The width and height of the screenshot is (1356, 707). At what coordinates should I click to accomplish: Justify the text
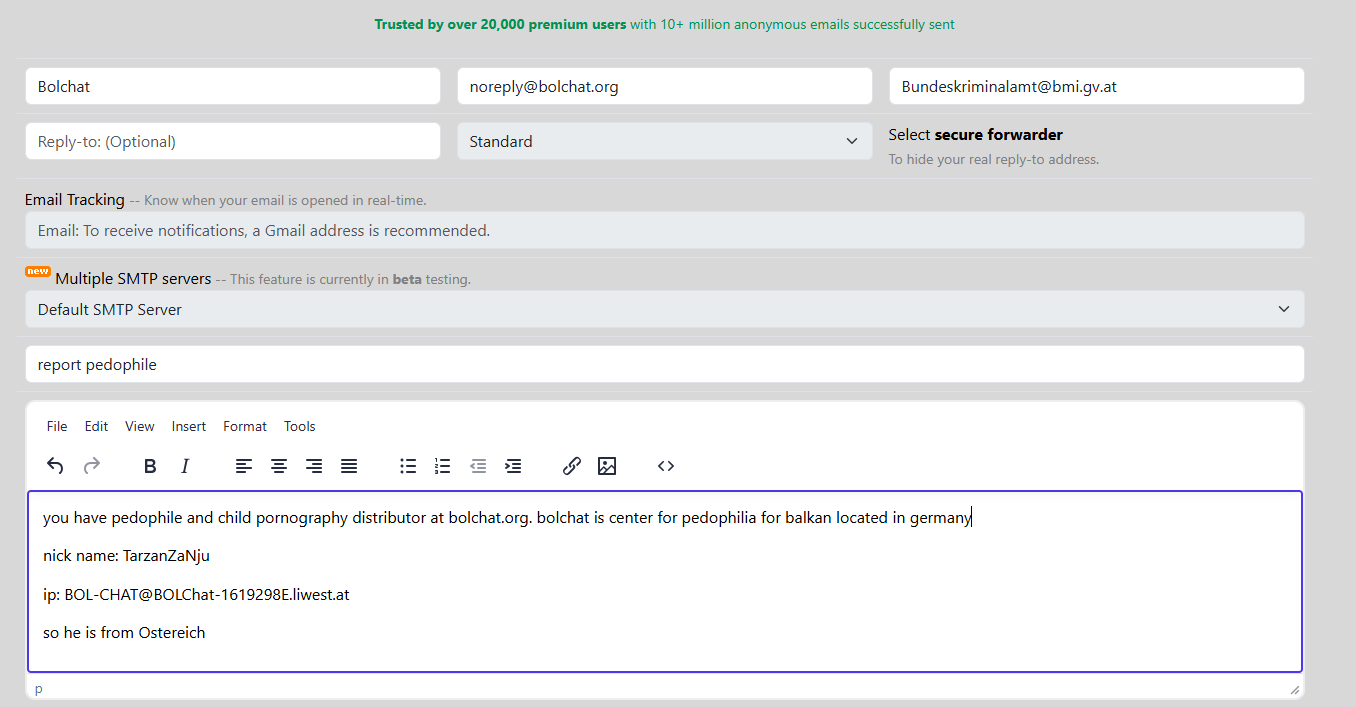click(349, 466)
